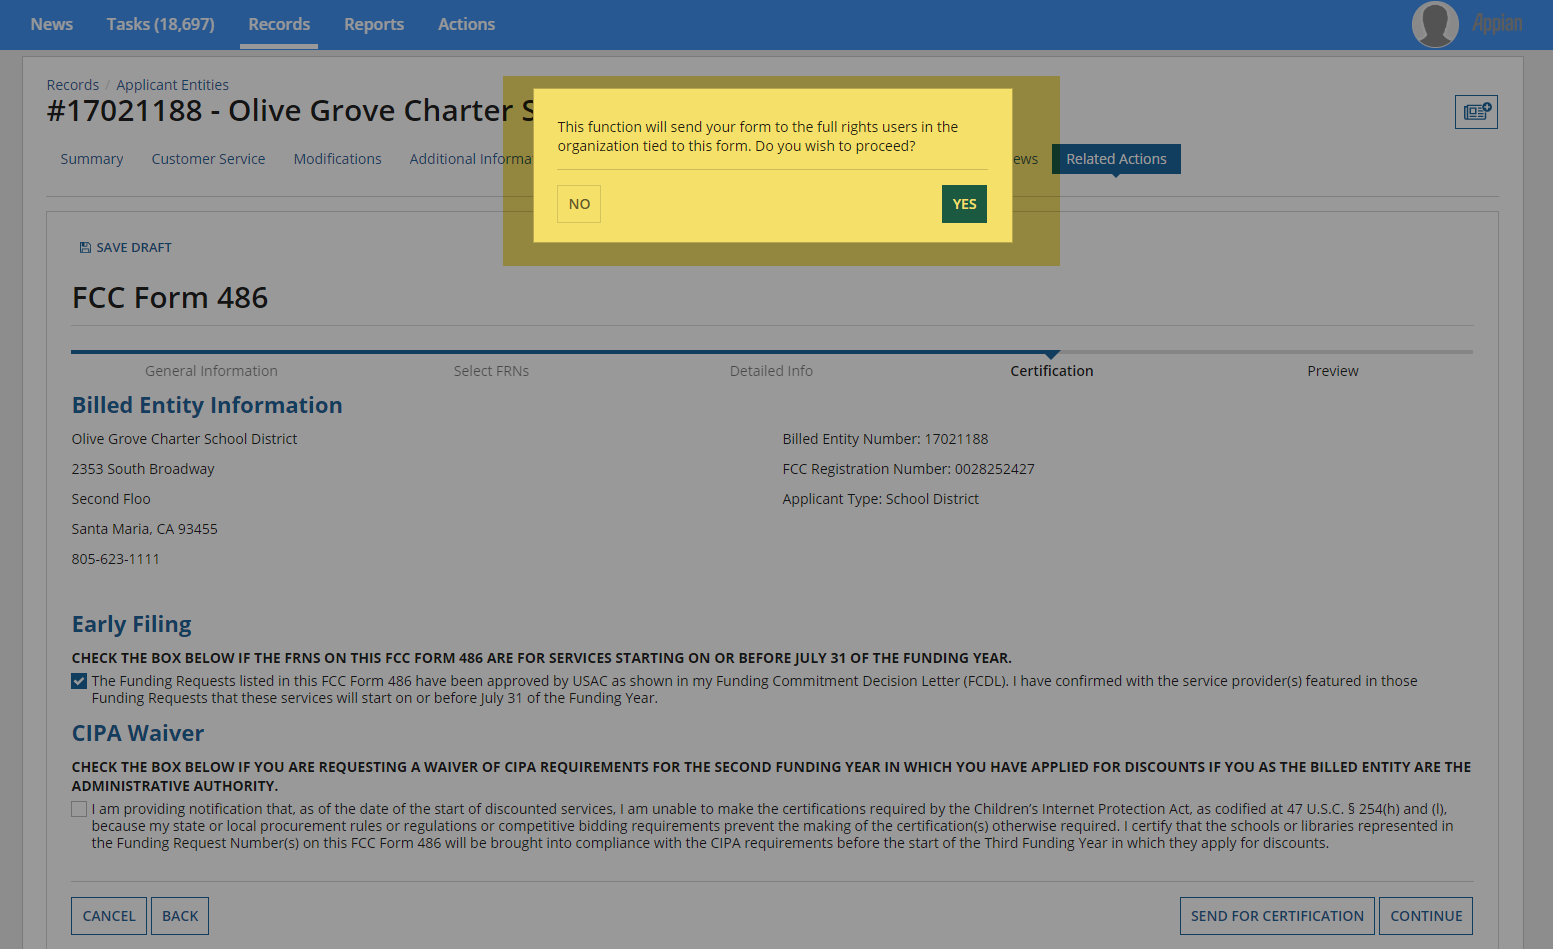
Task: Click the Olive Grove Charter School District name
Action: coord(185,439)
